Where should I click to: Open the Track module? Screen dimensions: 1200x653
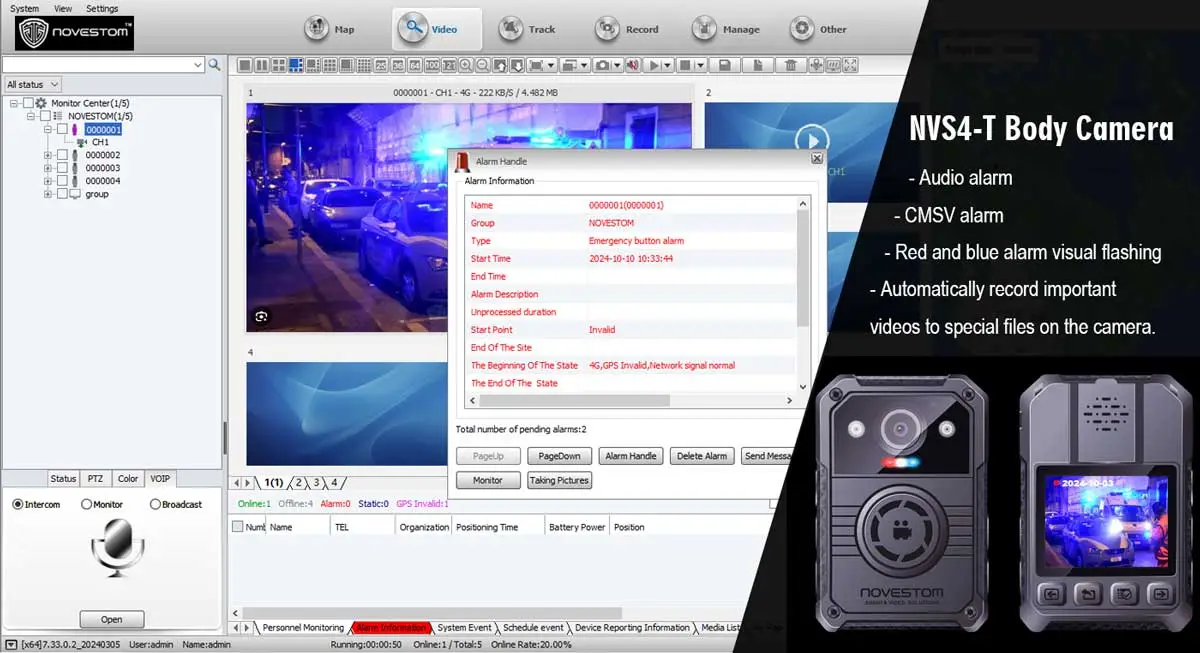527,29
